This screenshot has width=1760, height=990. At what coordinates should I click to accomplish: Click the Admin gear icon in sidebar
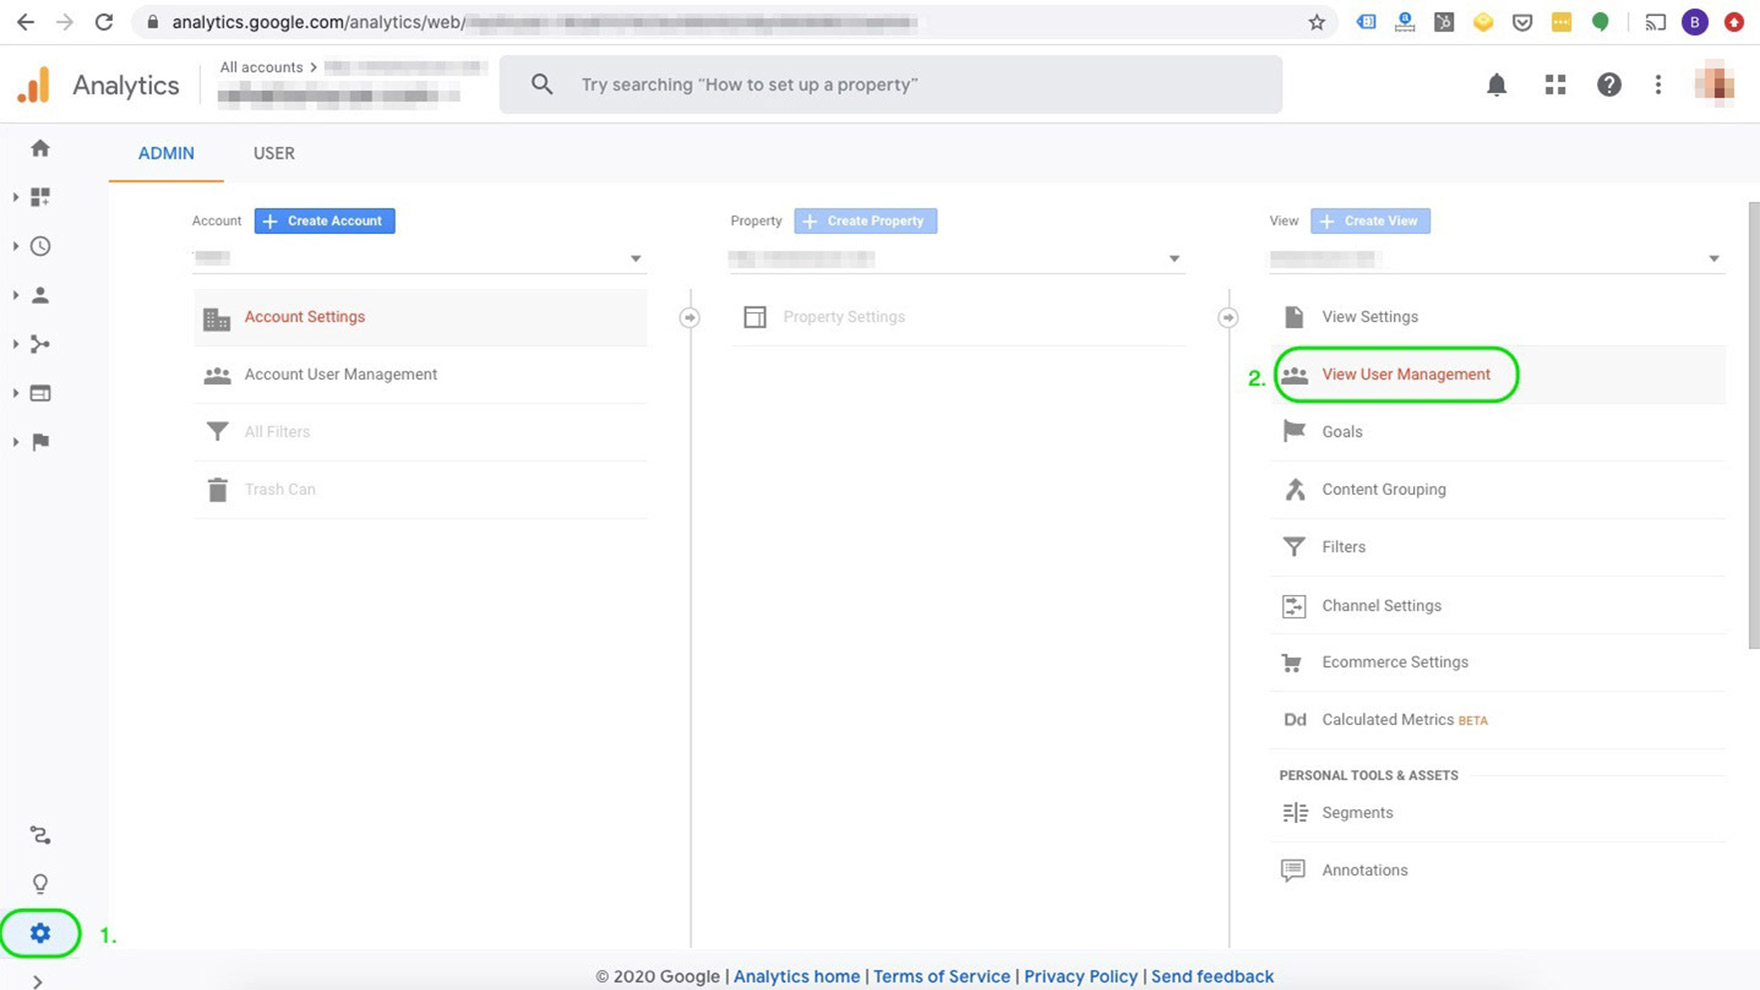40,933
